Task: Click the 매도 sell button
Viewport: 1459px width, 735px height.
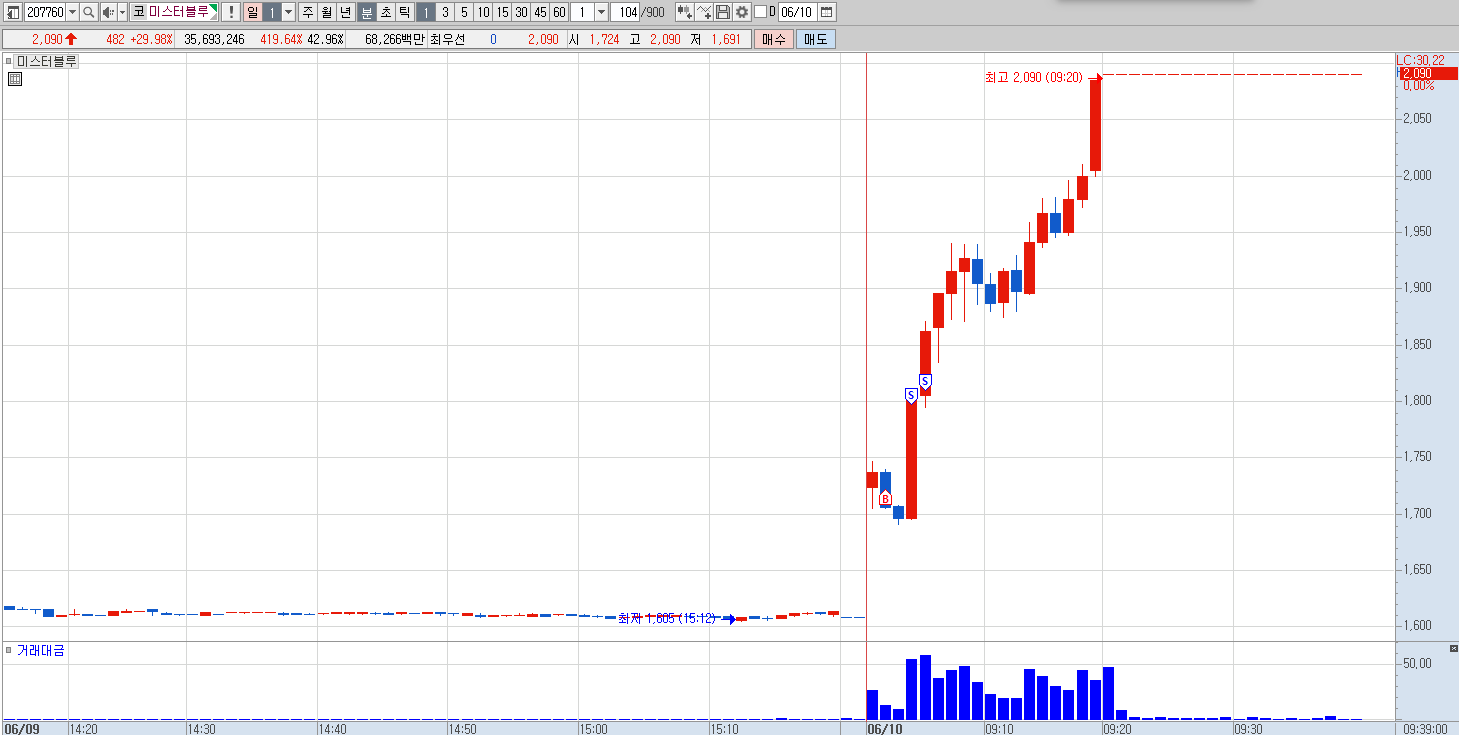Action: click(x=816, y=39)
